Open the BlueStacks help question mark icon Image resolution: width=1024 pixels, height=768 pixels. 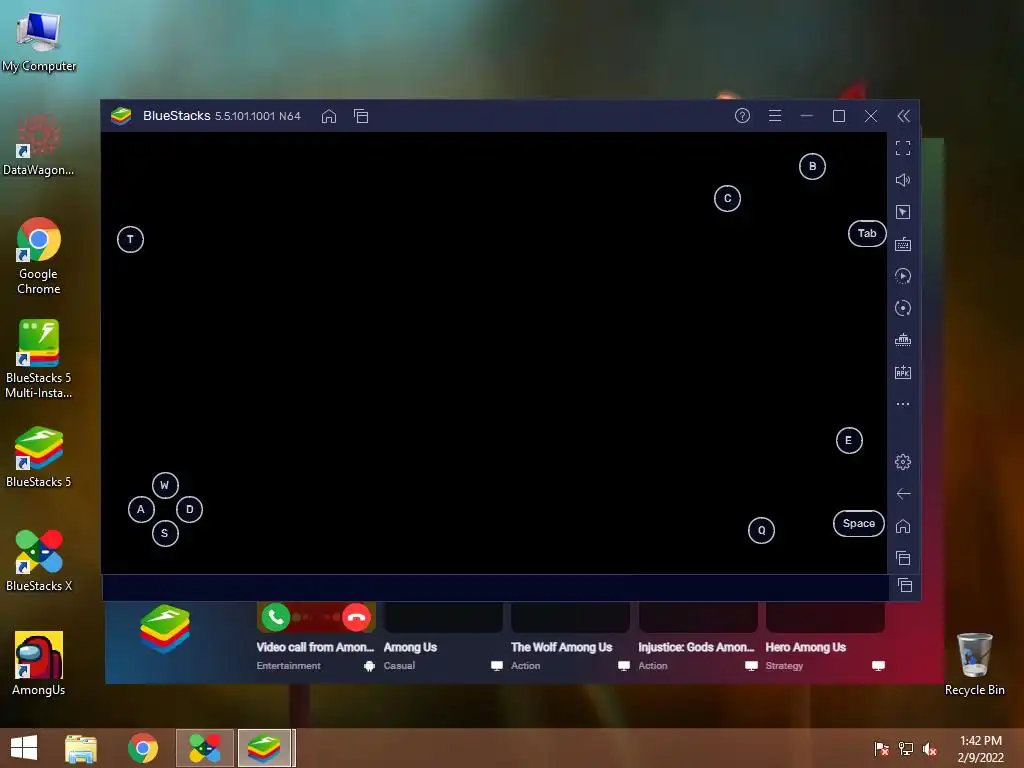742,116
